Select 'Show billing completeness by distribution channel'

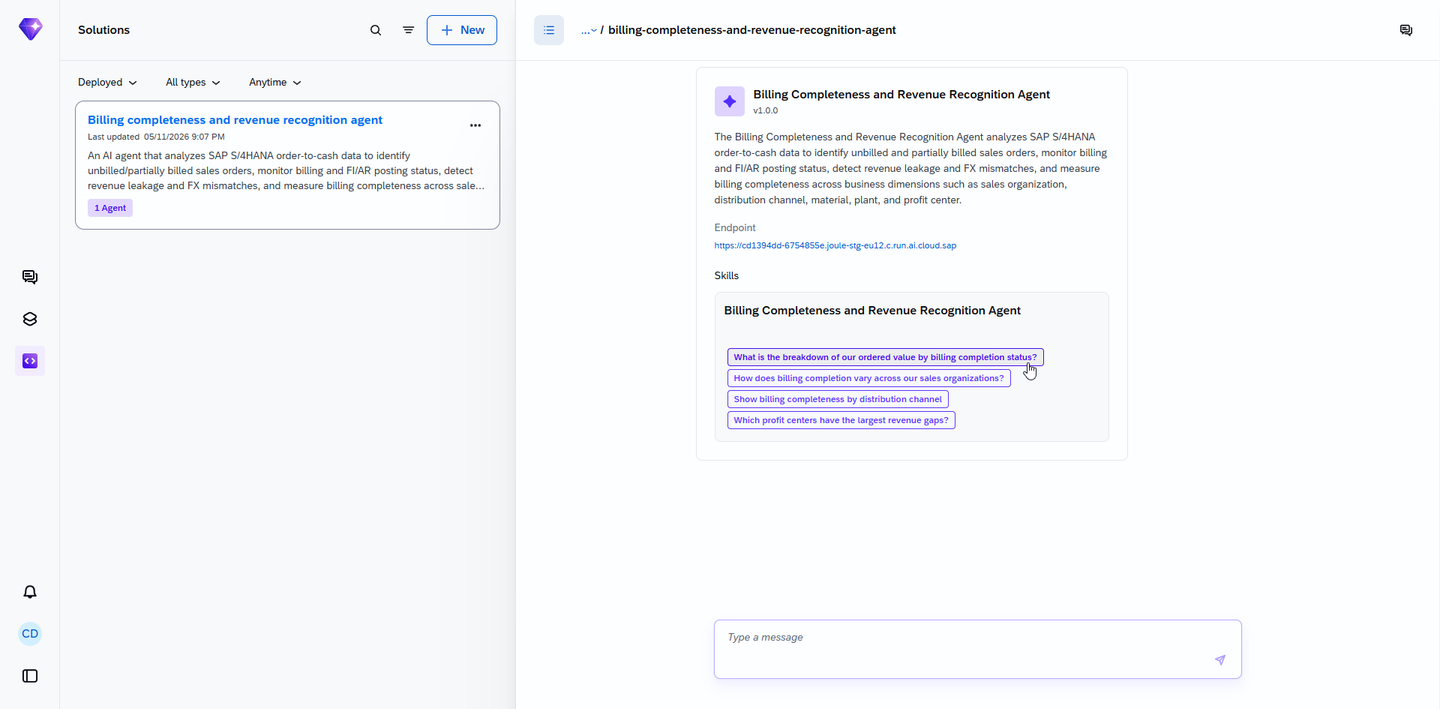point(838,399)
